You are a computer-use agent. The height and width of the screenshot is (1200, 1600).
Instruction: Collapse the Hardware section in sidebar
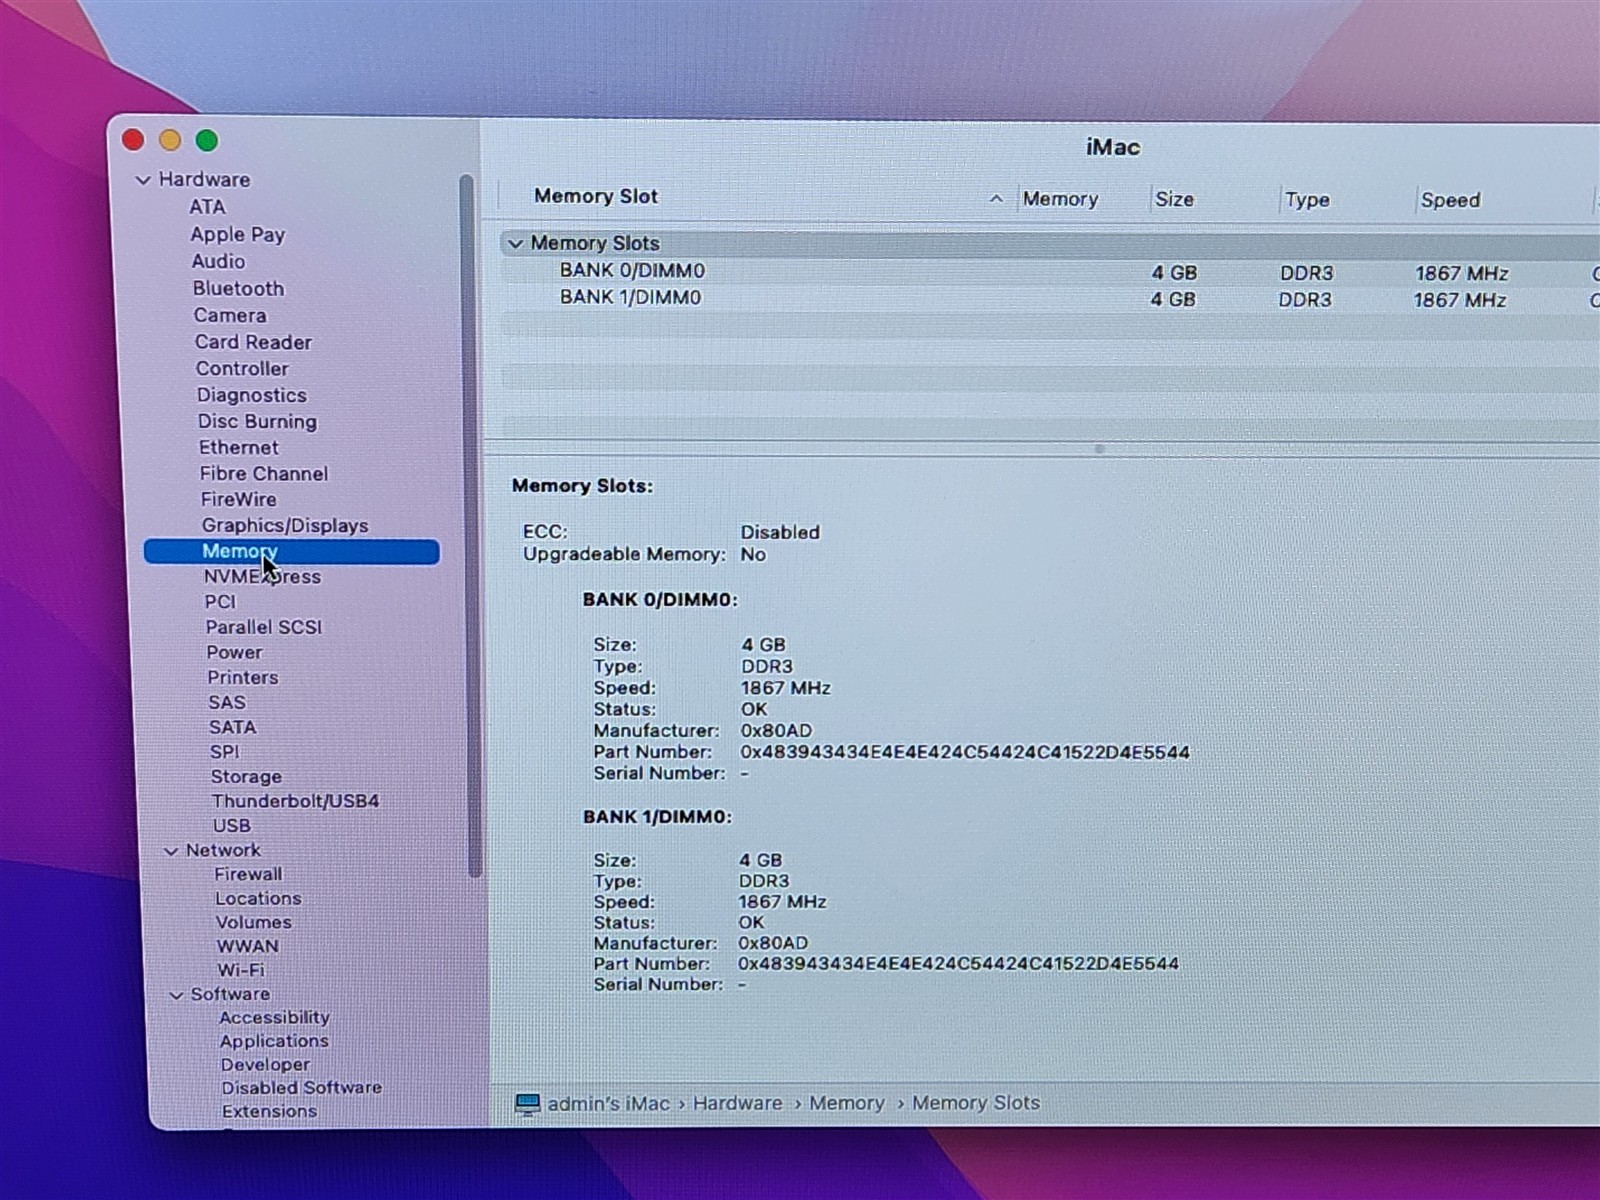[x=143, y=180]
